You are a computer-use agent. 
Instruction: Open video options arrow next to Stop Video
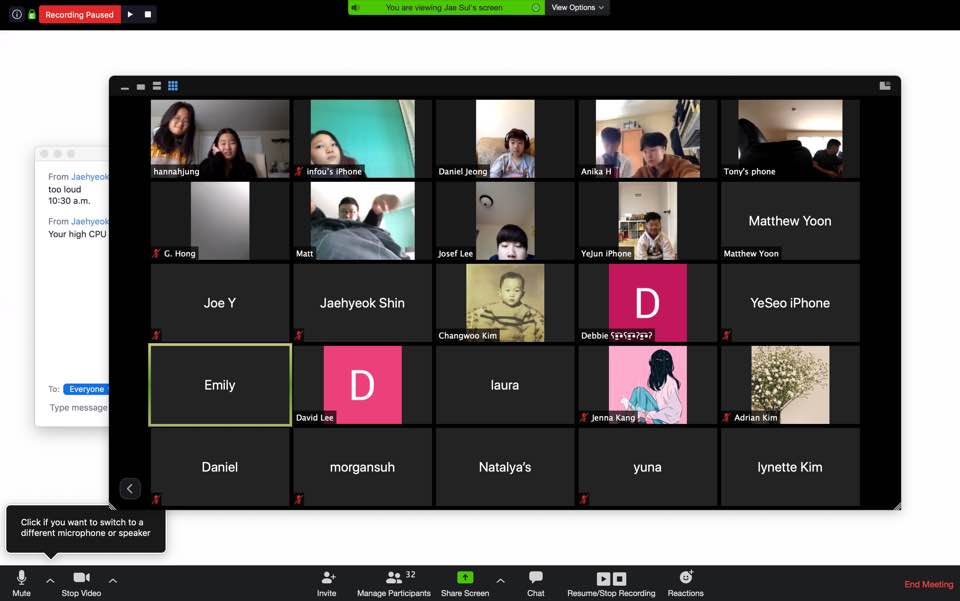click(113, 580)
